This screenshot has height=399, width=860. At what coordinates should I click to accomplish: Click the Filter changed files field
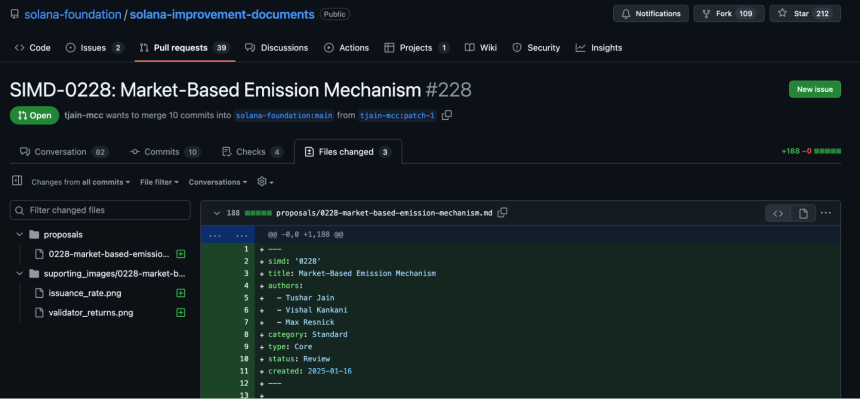(100, 210)
